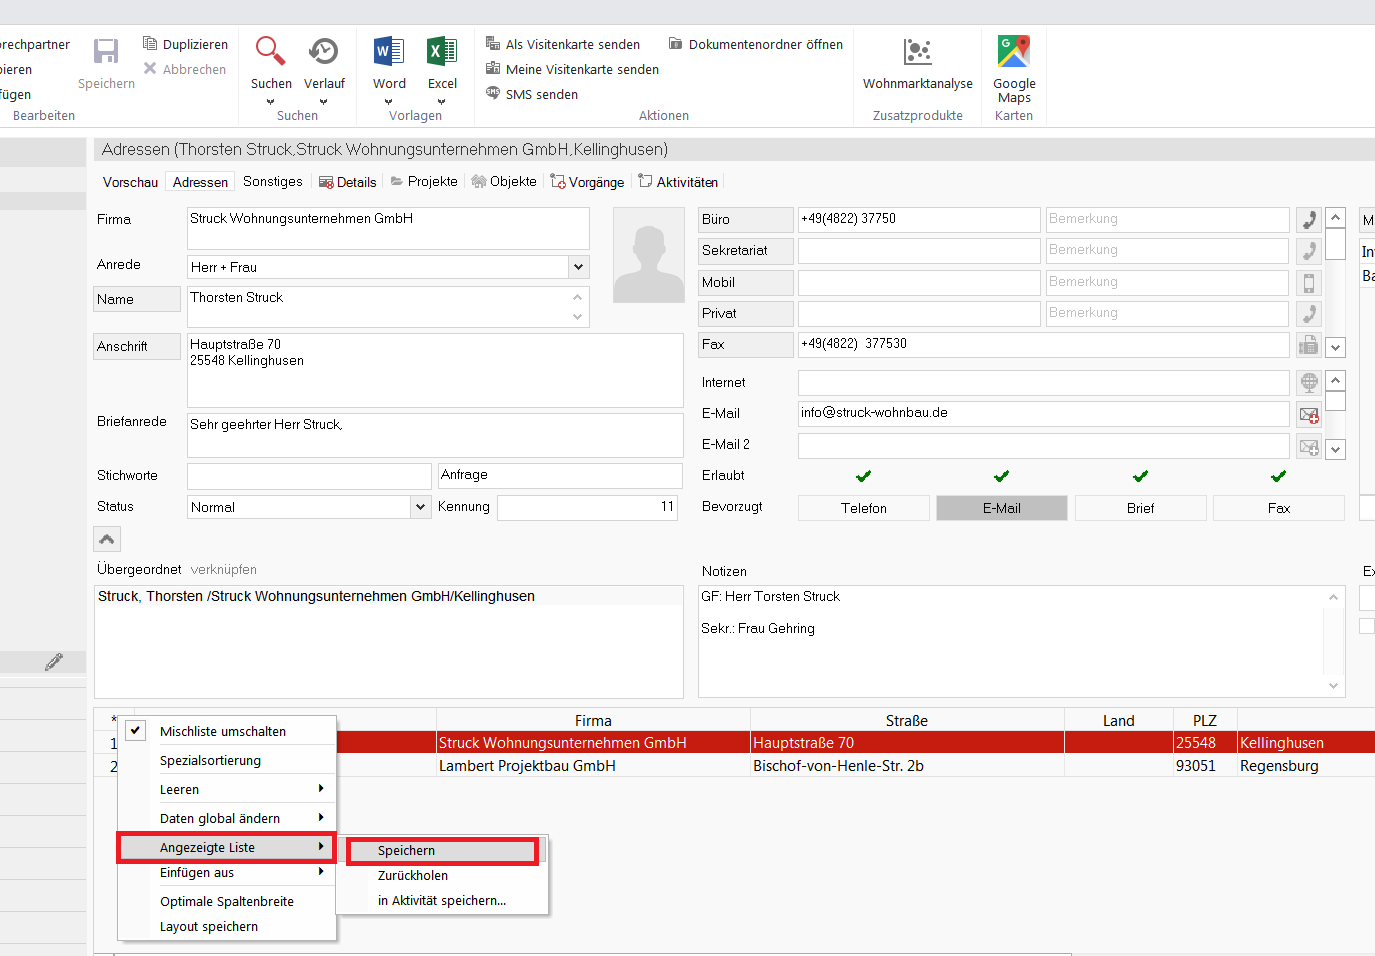Viewport: 1375px width, 956px height.
Task: Select Brief as preferred contact
Action: [1140, 508]
